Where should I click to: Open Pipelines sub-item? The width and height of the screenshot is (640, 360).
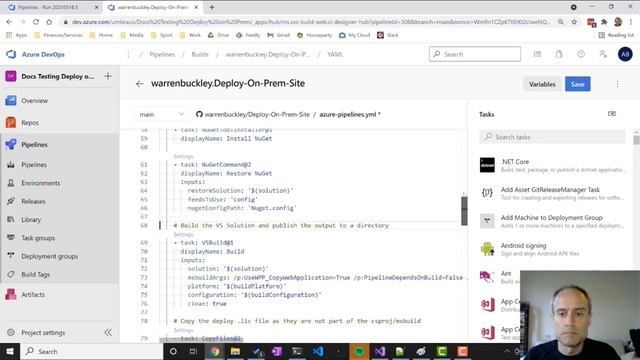(34, 164)
